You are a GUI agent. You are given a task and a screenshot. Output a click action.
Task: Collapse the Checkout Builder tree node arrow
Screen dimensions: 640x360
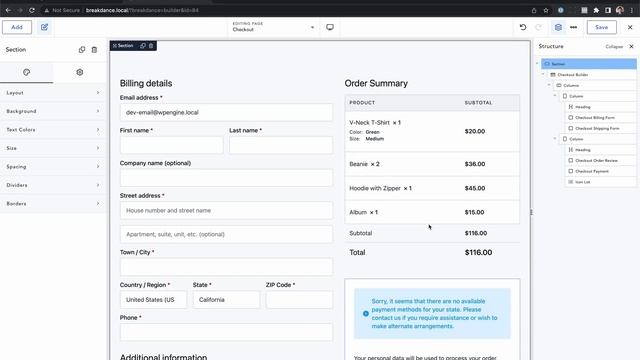click(x=543, y=74)
